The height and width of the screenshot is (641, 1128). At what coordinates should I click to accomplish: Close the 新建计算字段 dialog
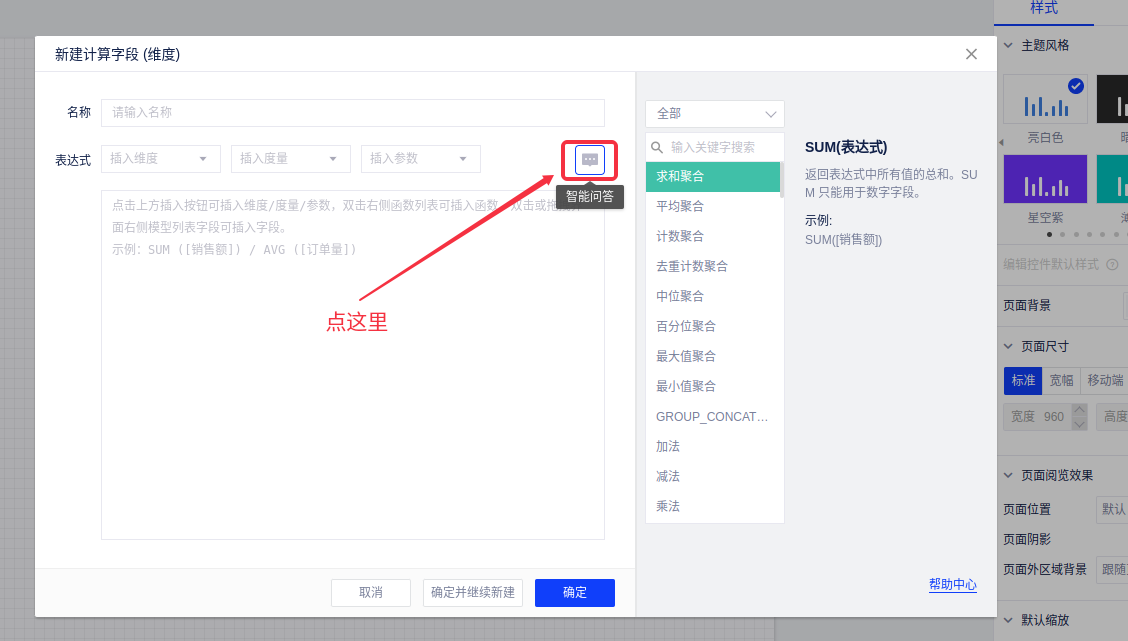click(x=971, y=54)
